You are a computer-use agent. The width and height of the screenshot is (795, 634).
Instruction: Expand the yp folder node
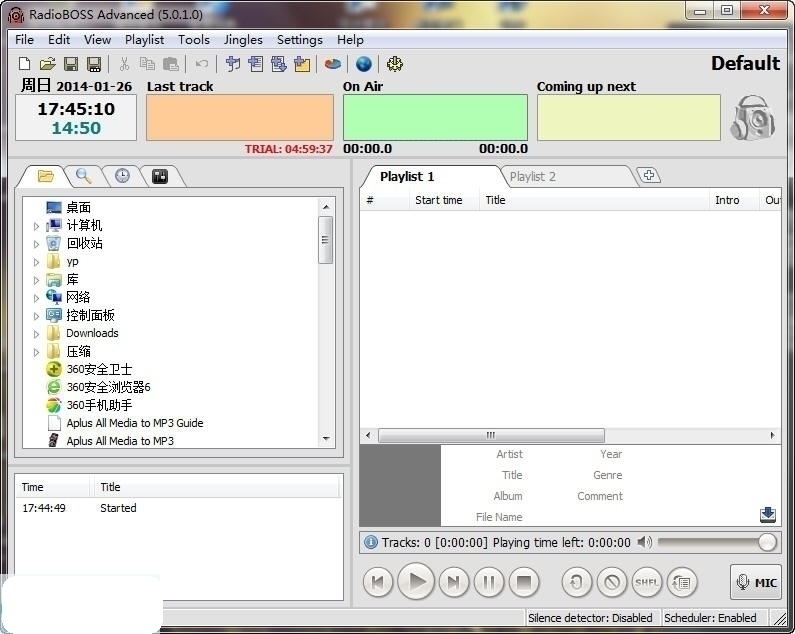click(37, 262)
